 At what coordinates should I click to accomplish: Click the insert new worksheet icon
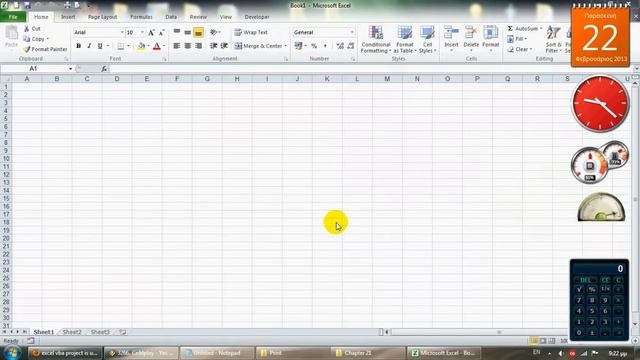122,332
